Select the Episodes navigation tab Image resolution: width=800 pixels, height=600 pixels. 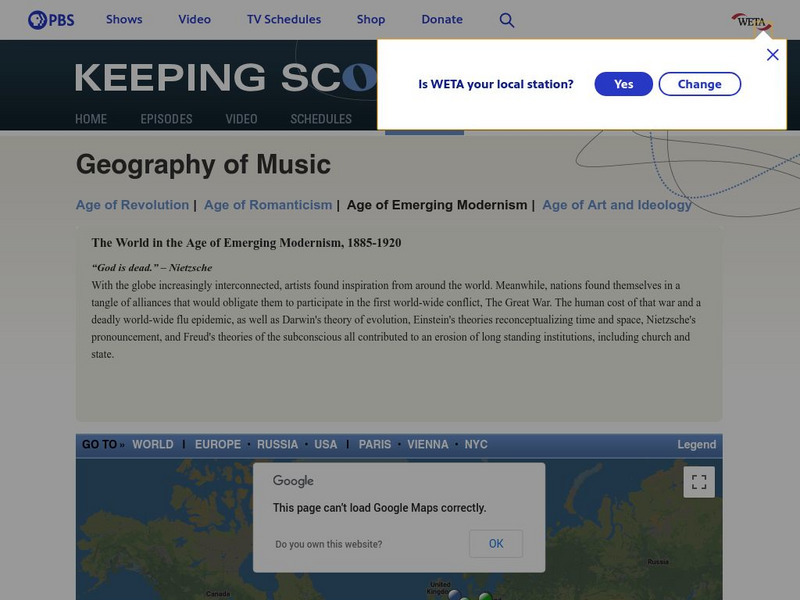(166, 119)
